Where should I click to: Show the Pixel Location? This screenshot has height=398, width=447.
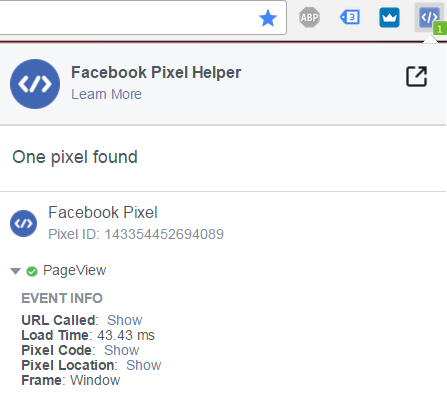coord(143,365)
